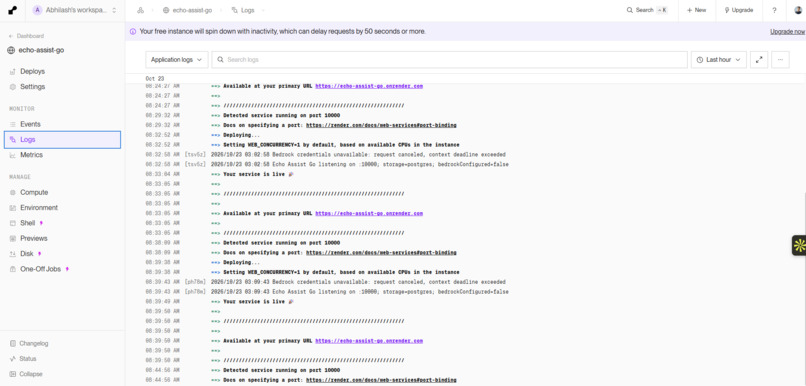Open Shell in the sidebar
Viewport: 806px width, 386px height.
click(28, 224)
